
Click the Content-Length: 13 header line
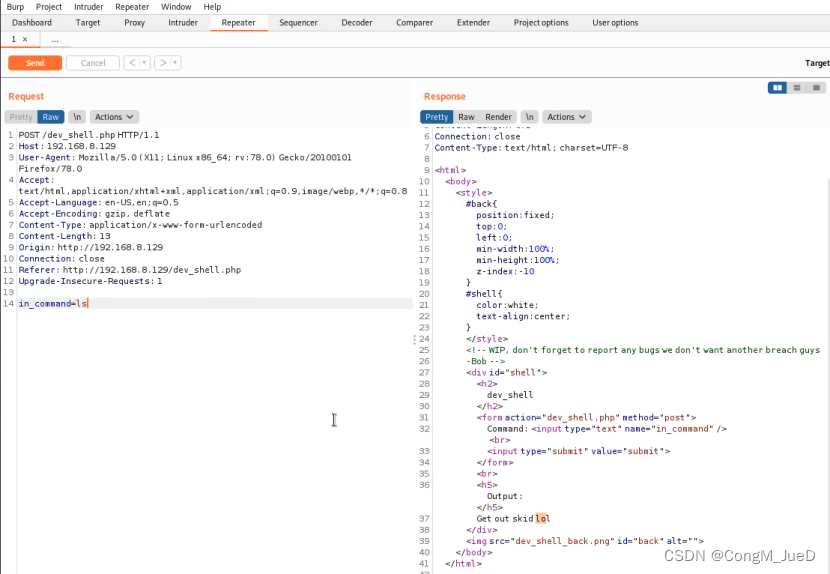point(65,236)
